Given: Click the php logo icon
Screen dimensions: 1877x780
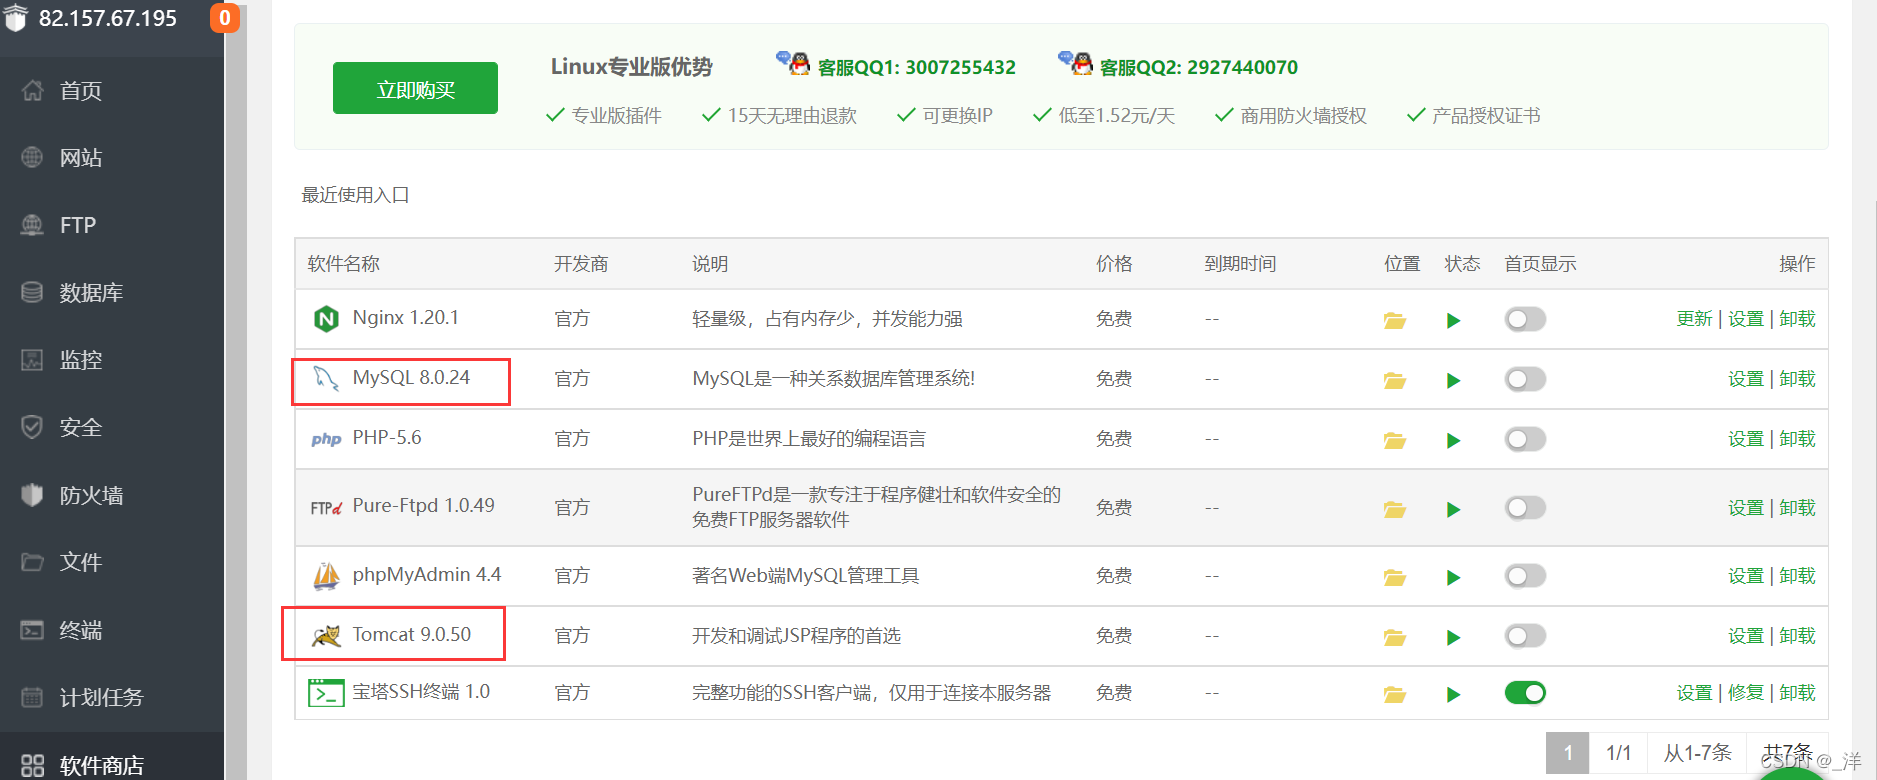Looking at the screenshot, I should [326, 439].
